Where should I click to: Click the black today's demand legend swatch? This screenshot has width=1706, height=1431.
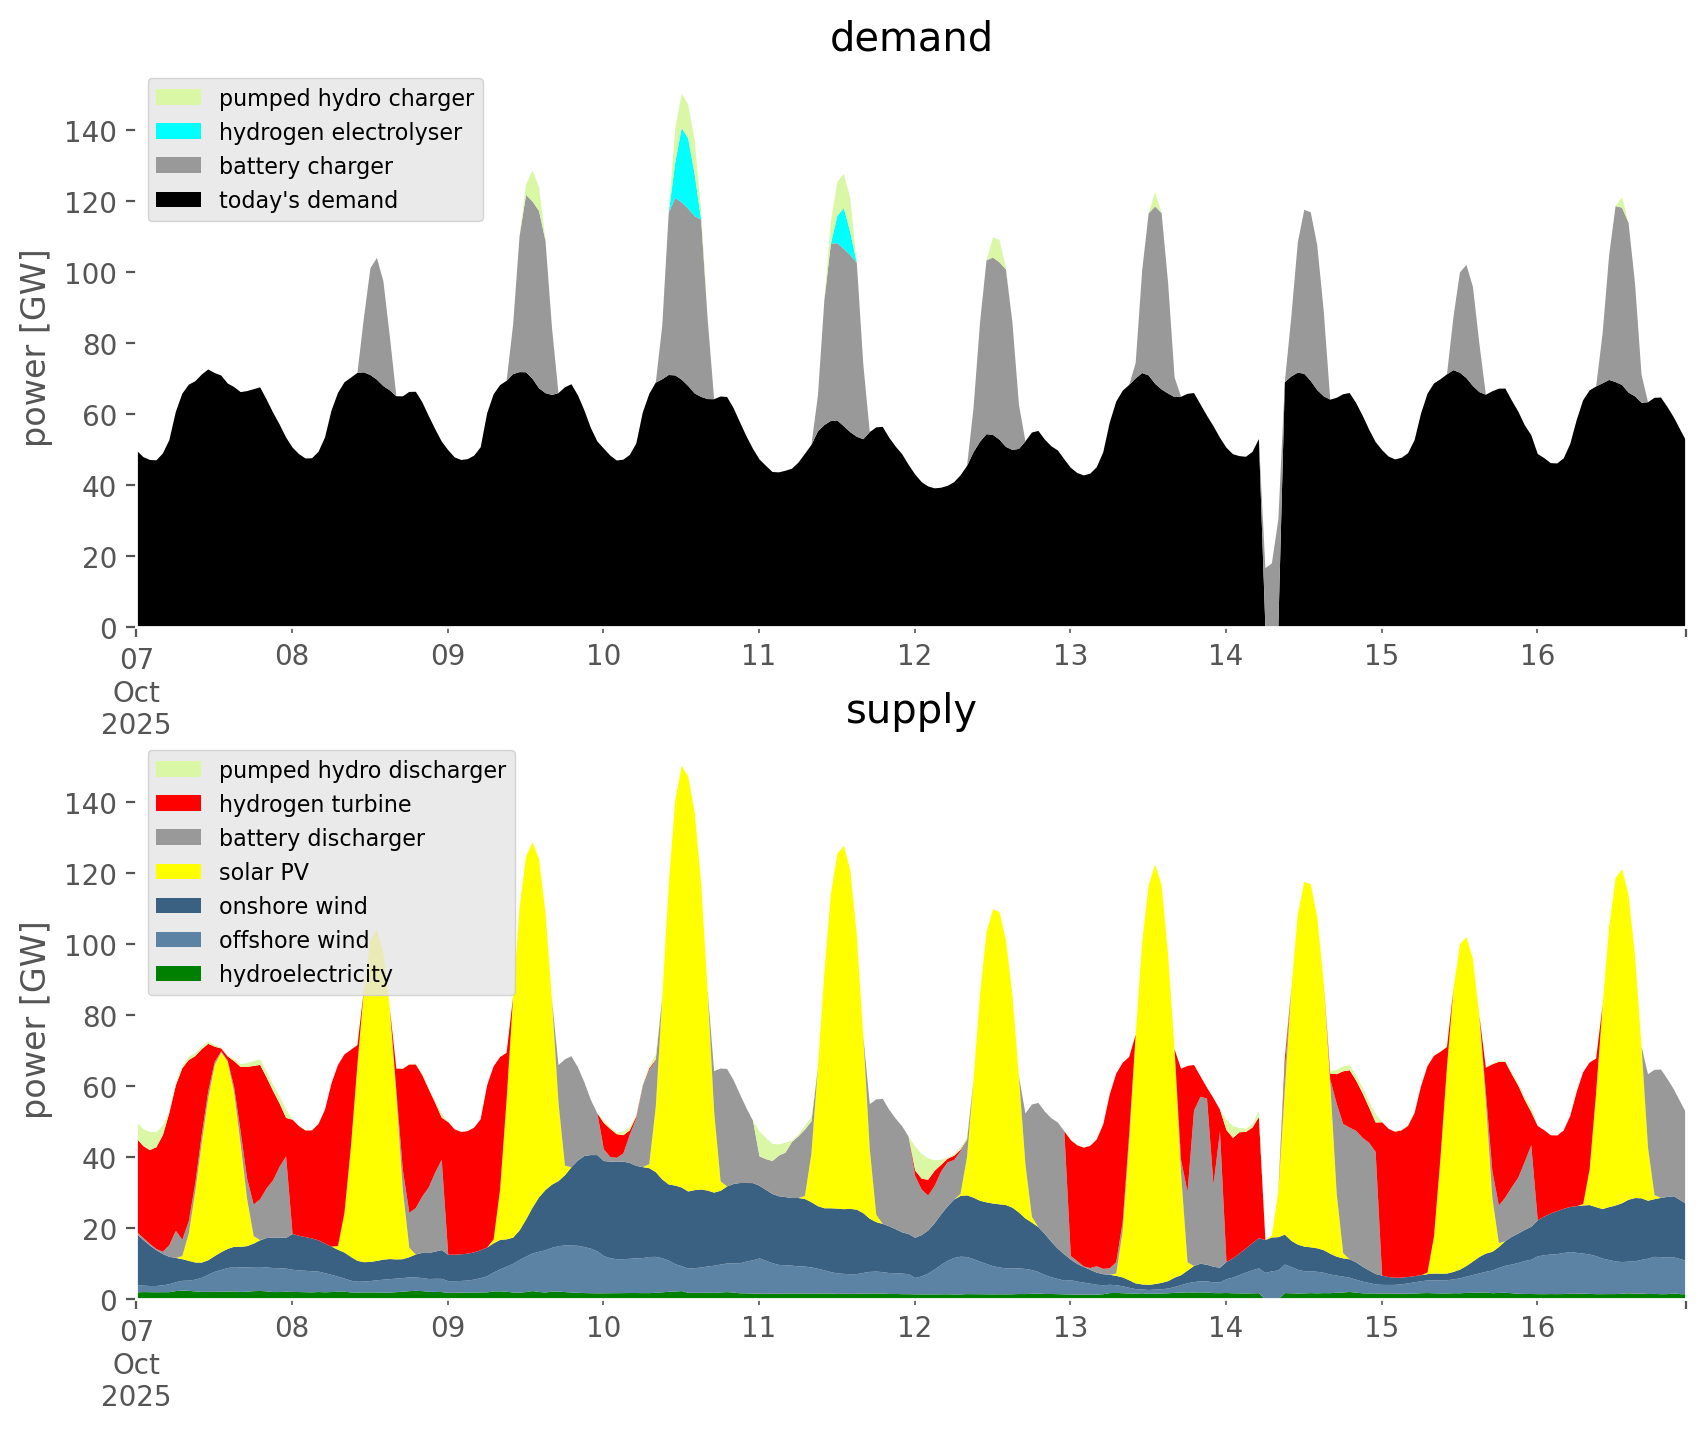click(179, 200)
